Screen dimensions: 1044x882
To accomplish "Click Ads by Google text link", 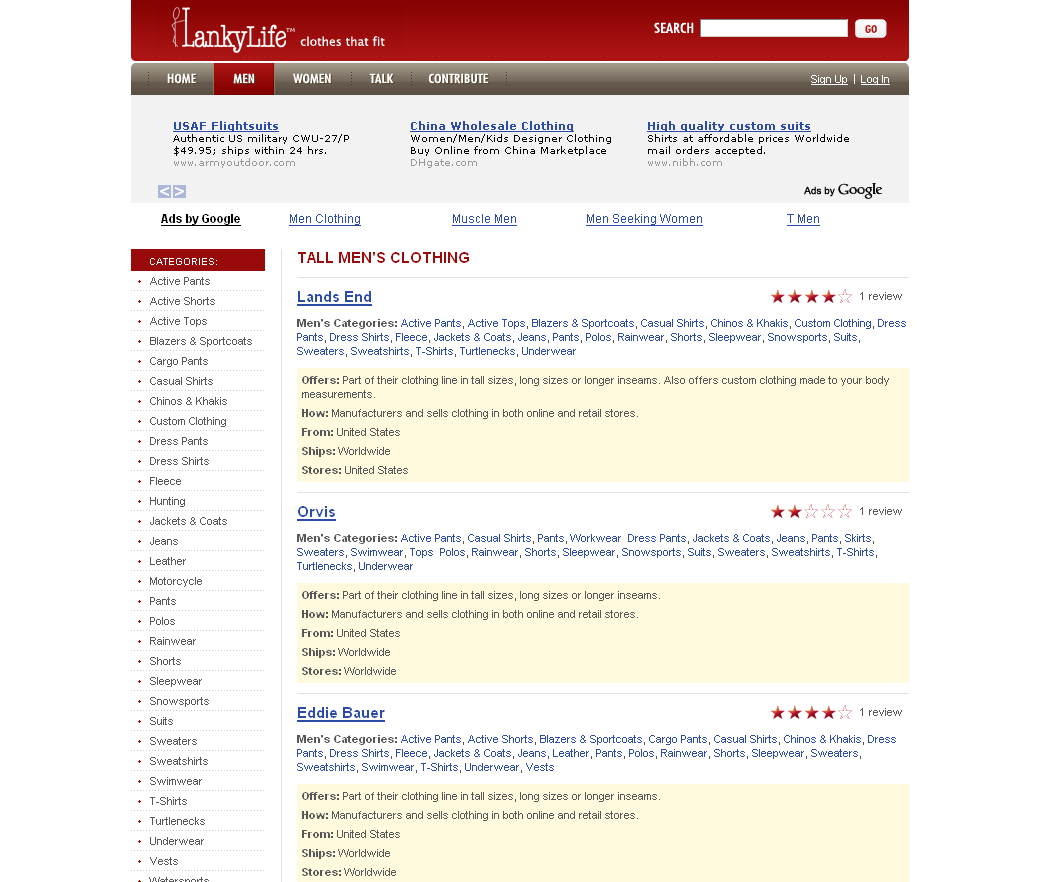I will tap(200, 219).
